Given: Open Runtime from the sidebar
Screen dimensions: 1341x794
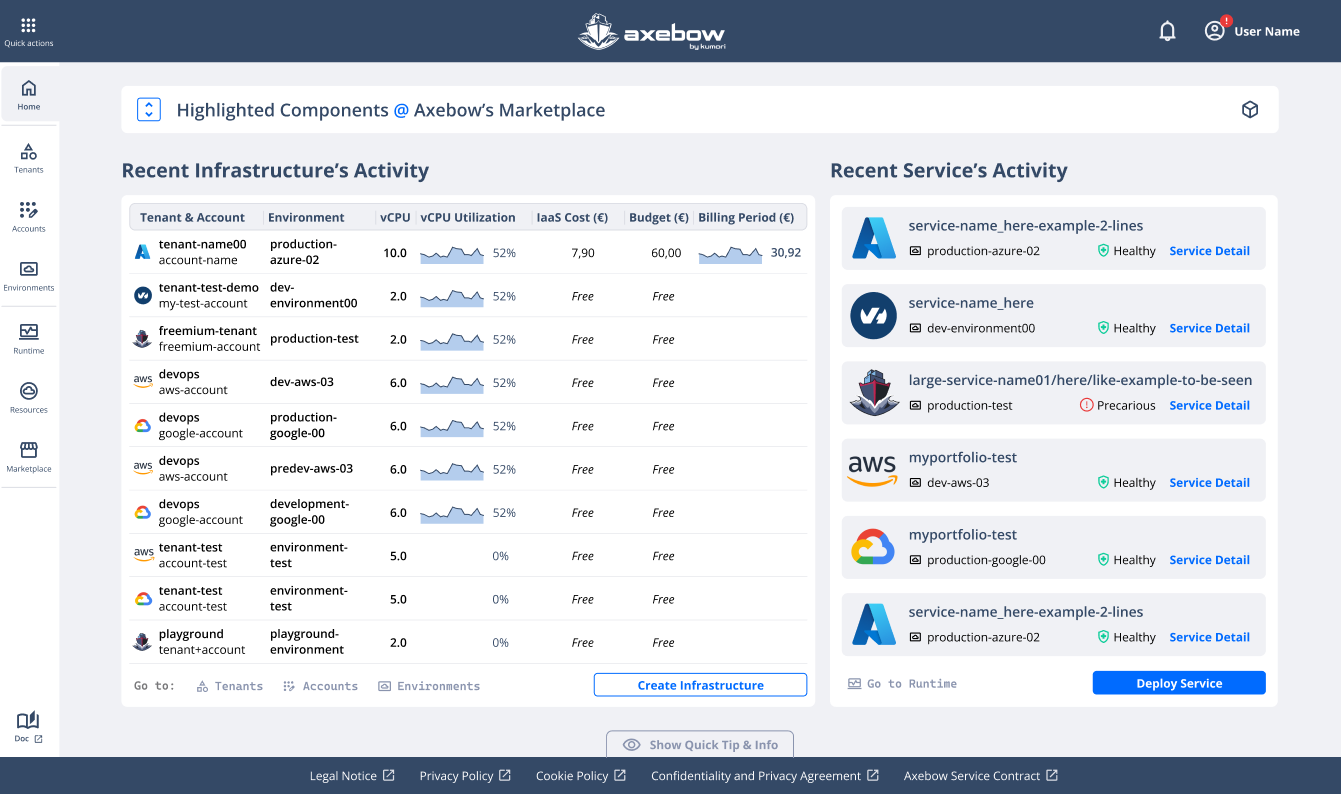Looking at the screenshot, I should pyautogui.click(x=29, y=338).
